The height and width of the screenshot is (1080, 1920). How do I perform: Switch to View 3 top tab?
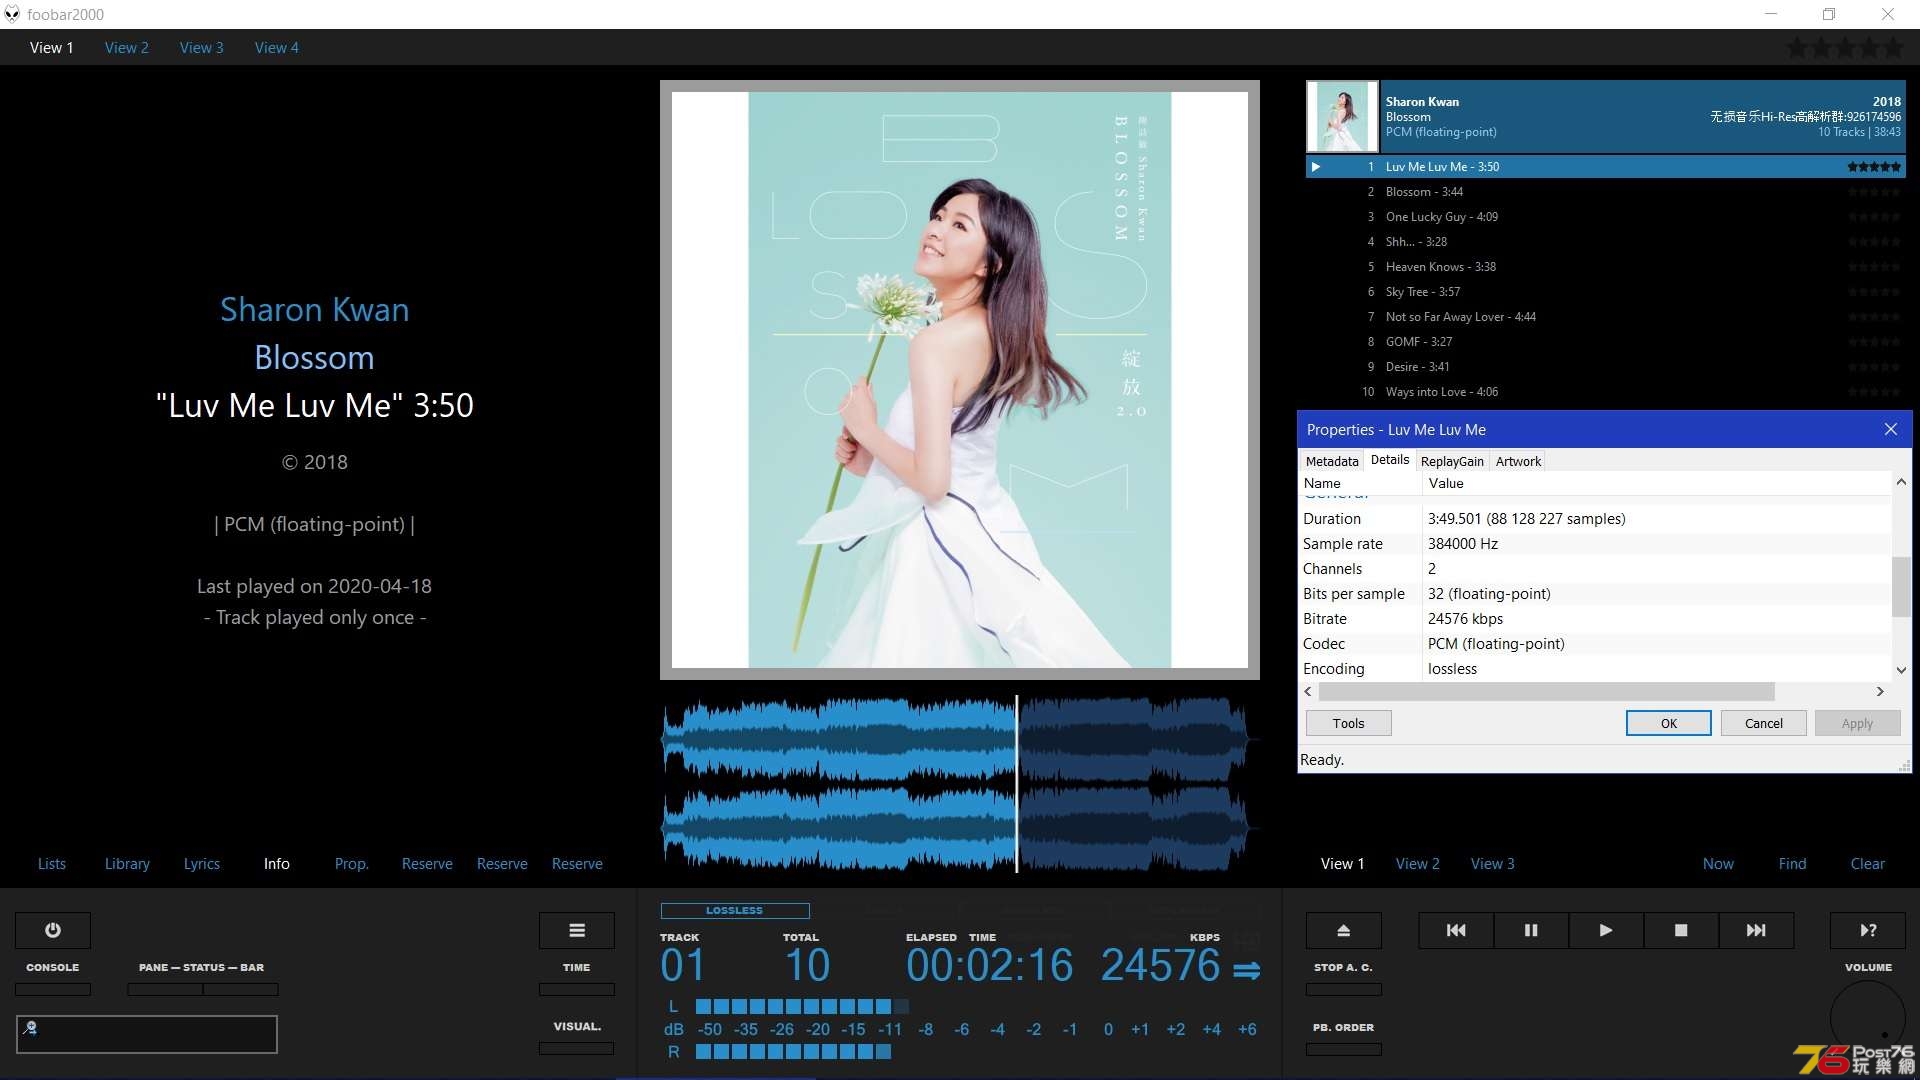(x=202, y=47)
